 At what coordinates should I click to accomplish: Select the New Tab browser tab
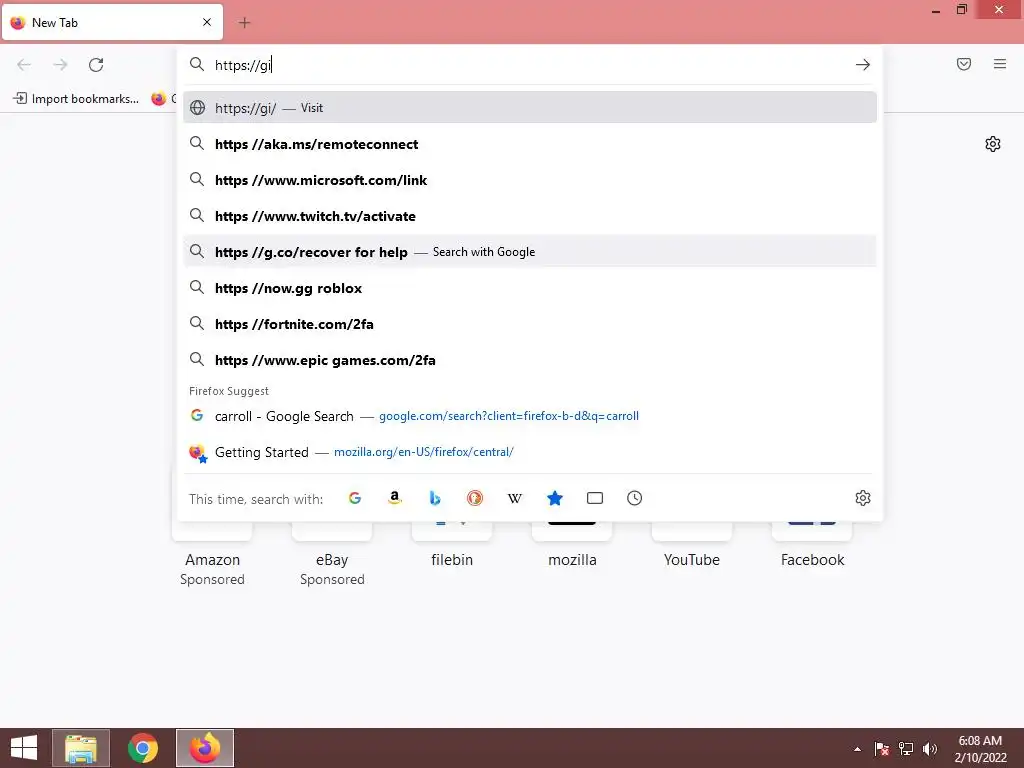point(112,22)
